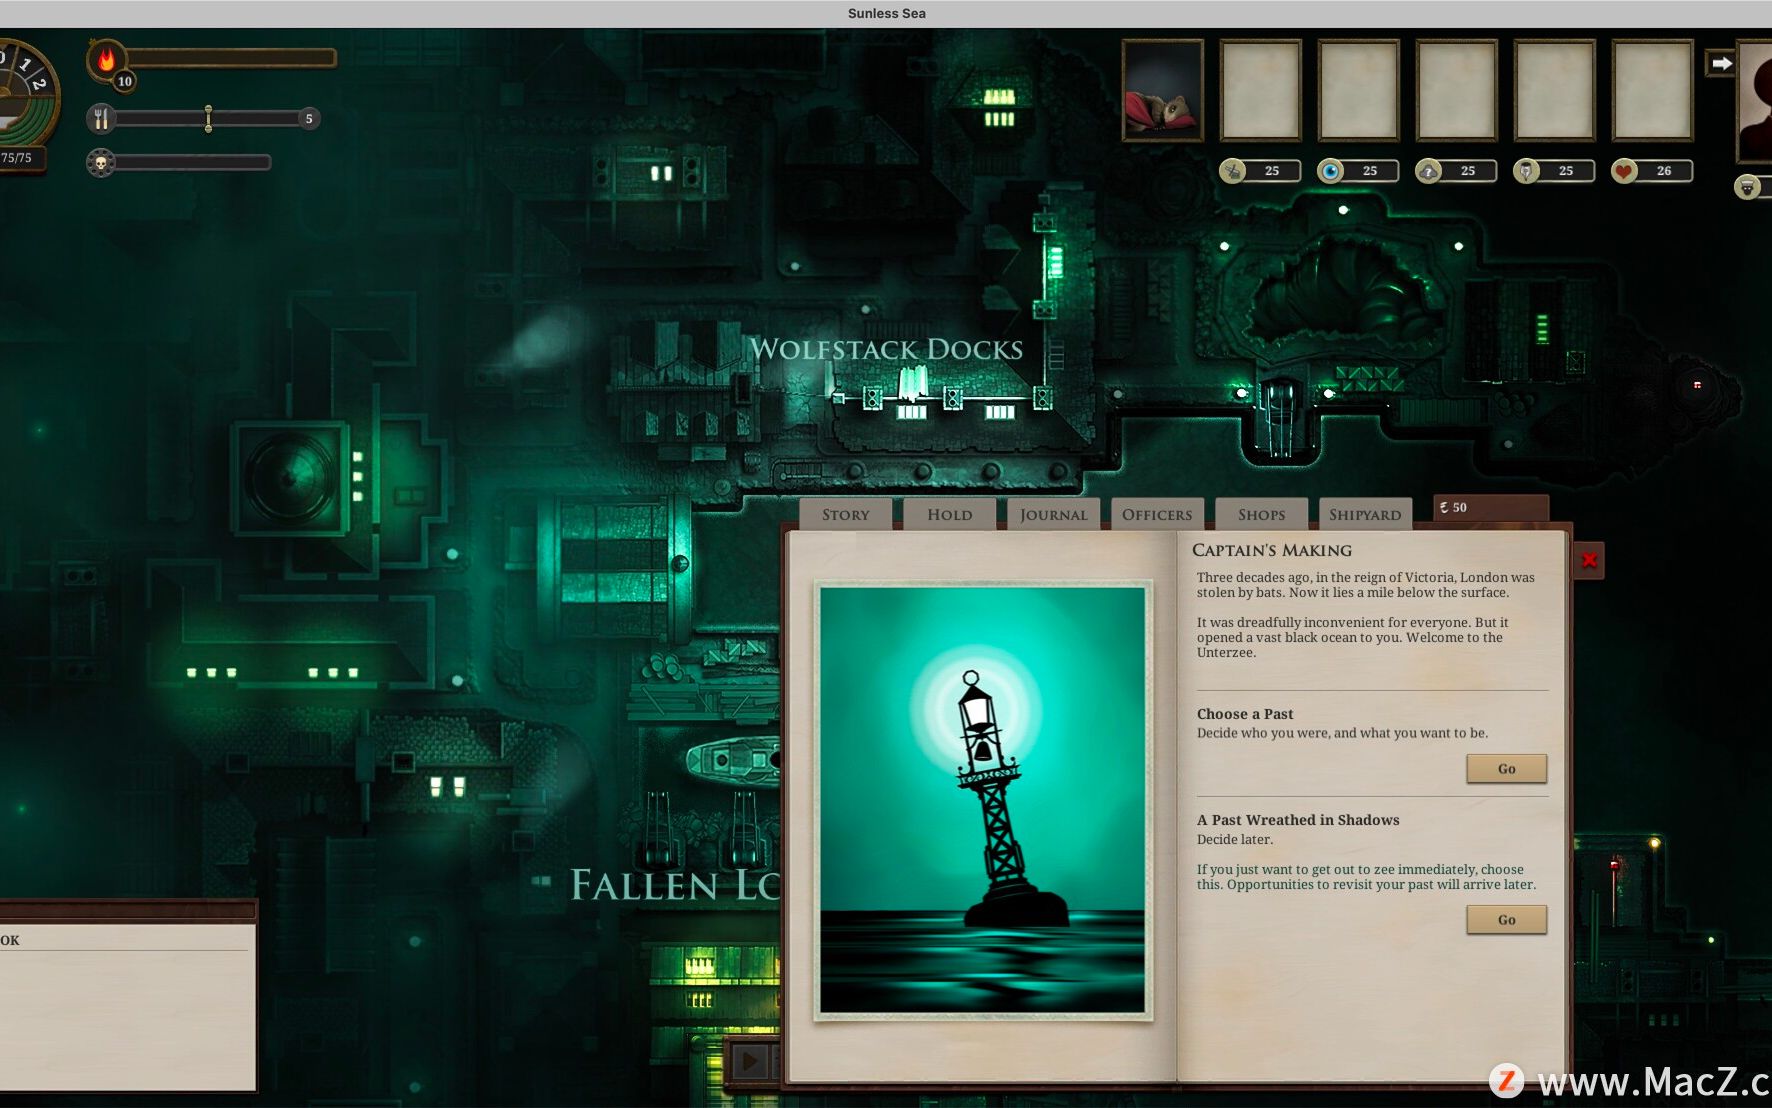Screen dimensions: 1772x1108
Task: Click the play button below the map
Action: pos(750,1061)
